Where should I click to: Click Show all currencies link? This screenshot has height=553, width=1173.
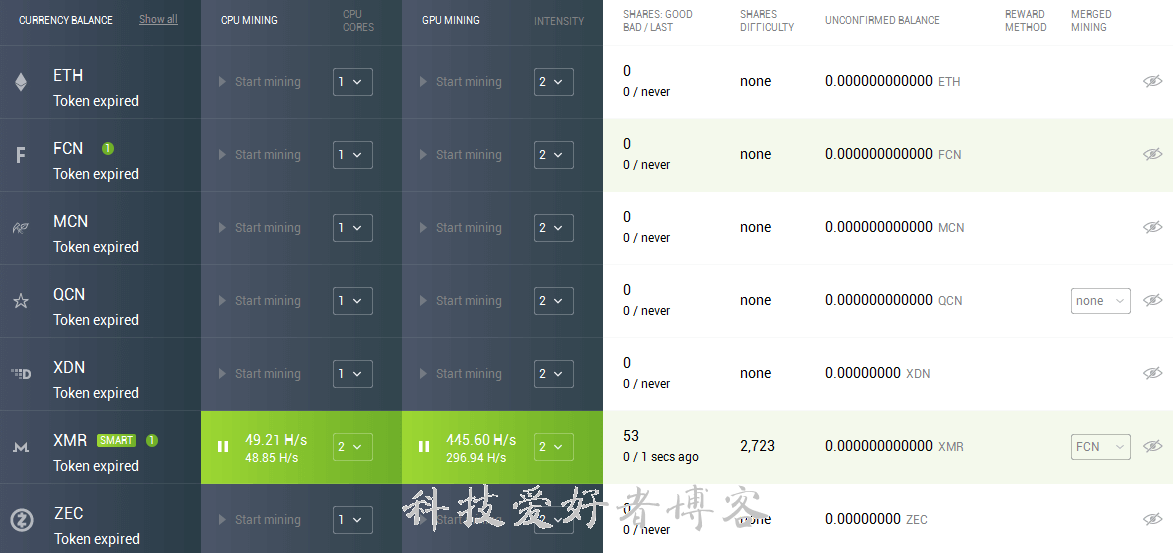159,19
